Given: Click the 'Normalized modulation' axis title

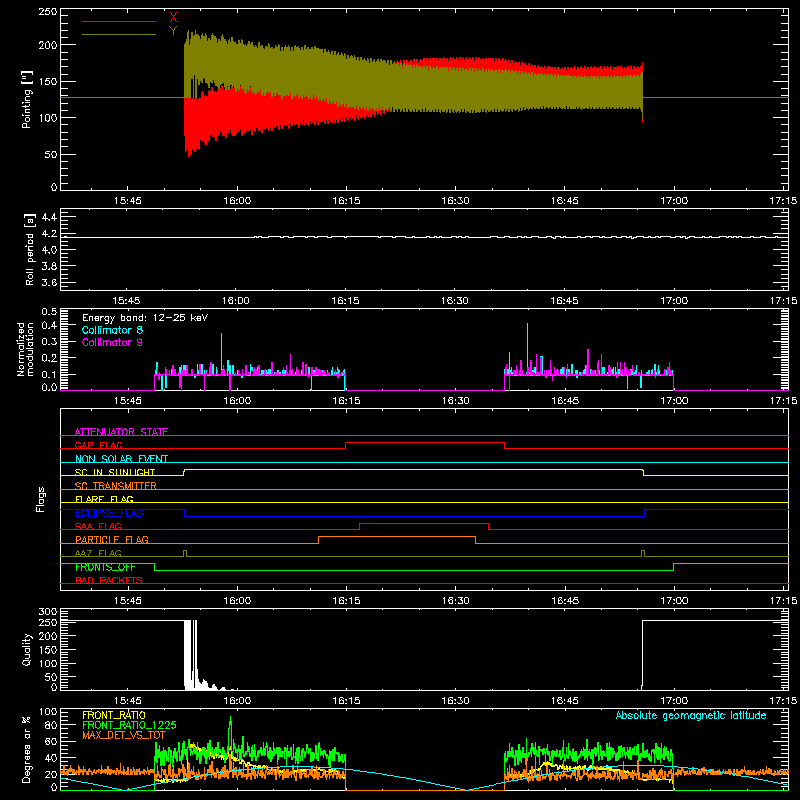Looking at the screenshot, I should pos(25,349).
